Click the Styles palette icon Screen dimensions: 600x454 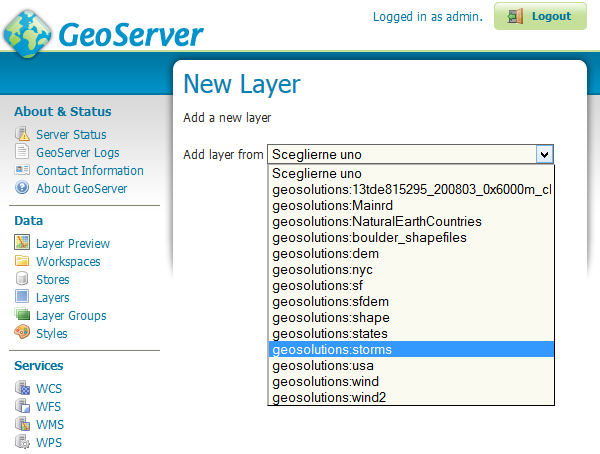(22, 332)
